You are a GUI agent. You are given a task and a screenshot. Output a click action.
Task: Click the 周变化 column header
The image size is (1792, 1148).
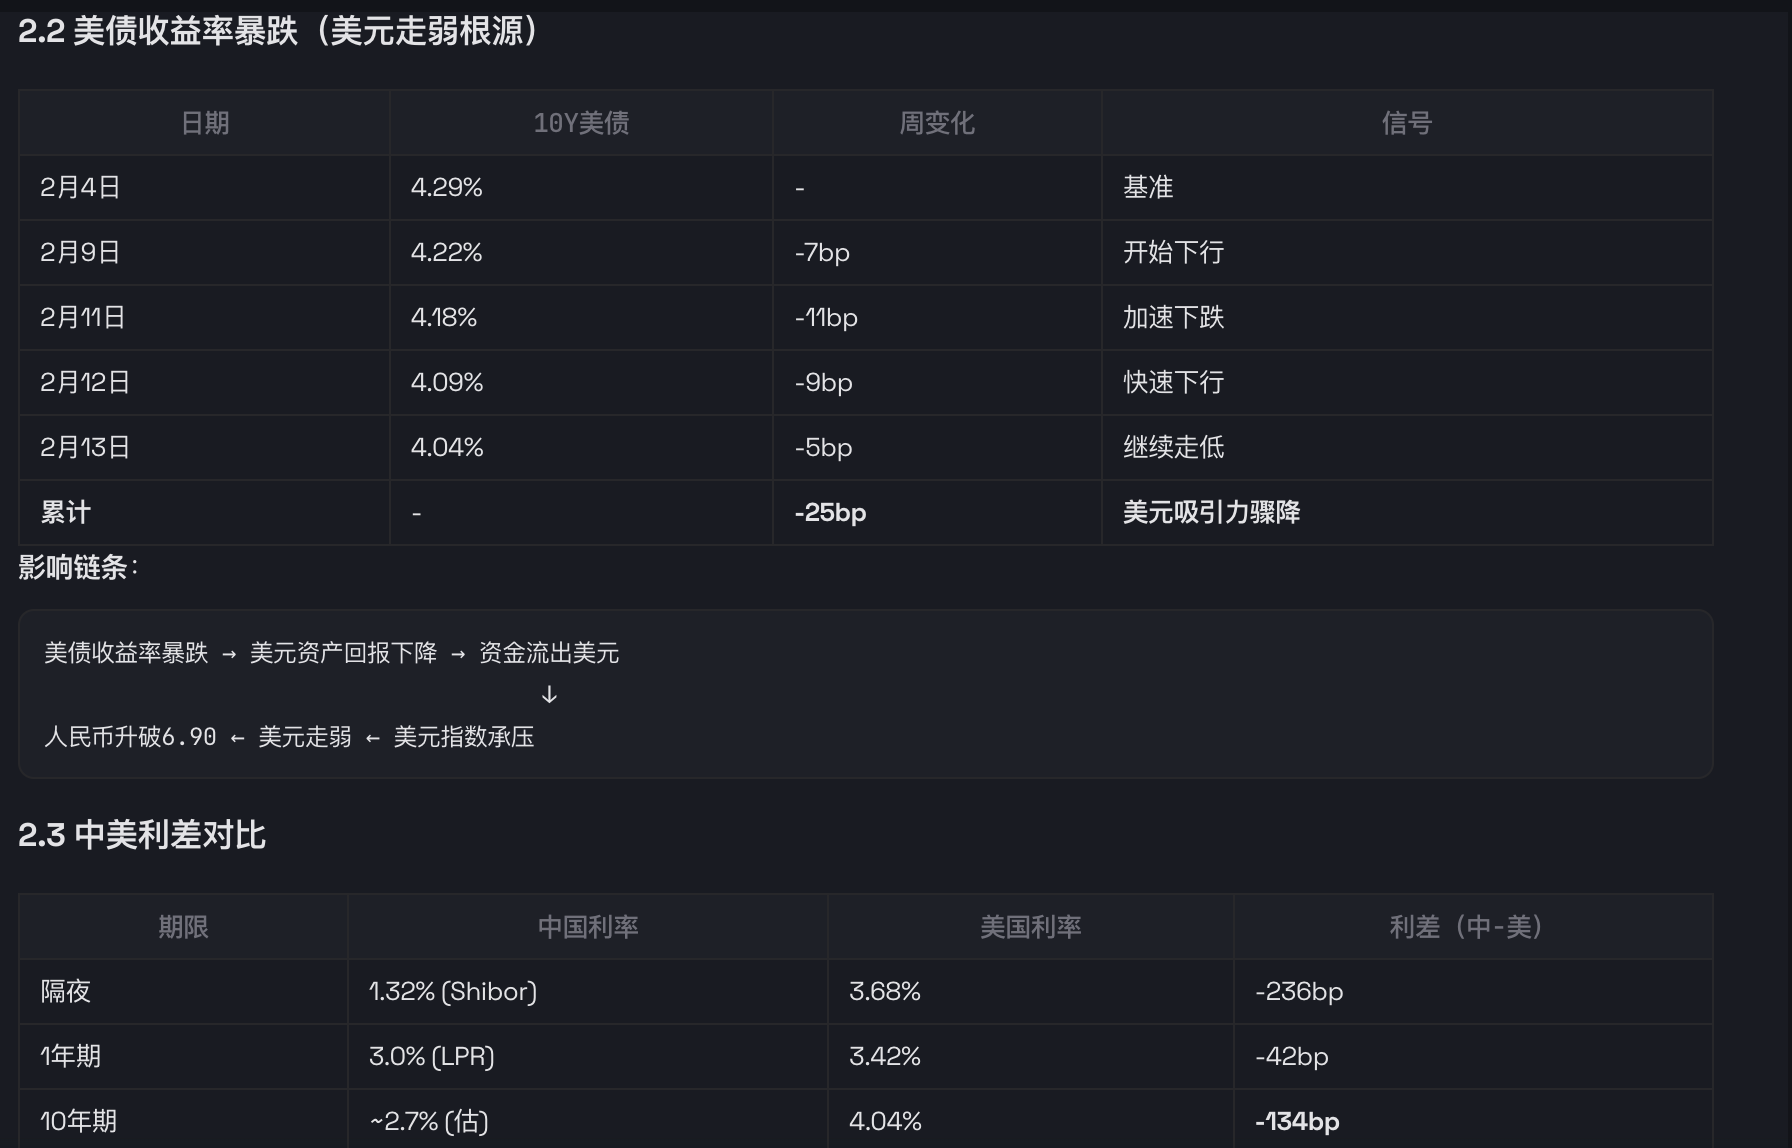coord(937,123)
